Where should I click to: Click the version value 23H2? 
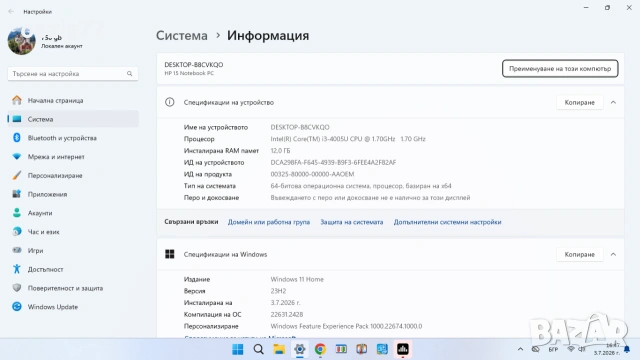pos(278,291)
